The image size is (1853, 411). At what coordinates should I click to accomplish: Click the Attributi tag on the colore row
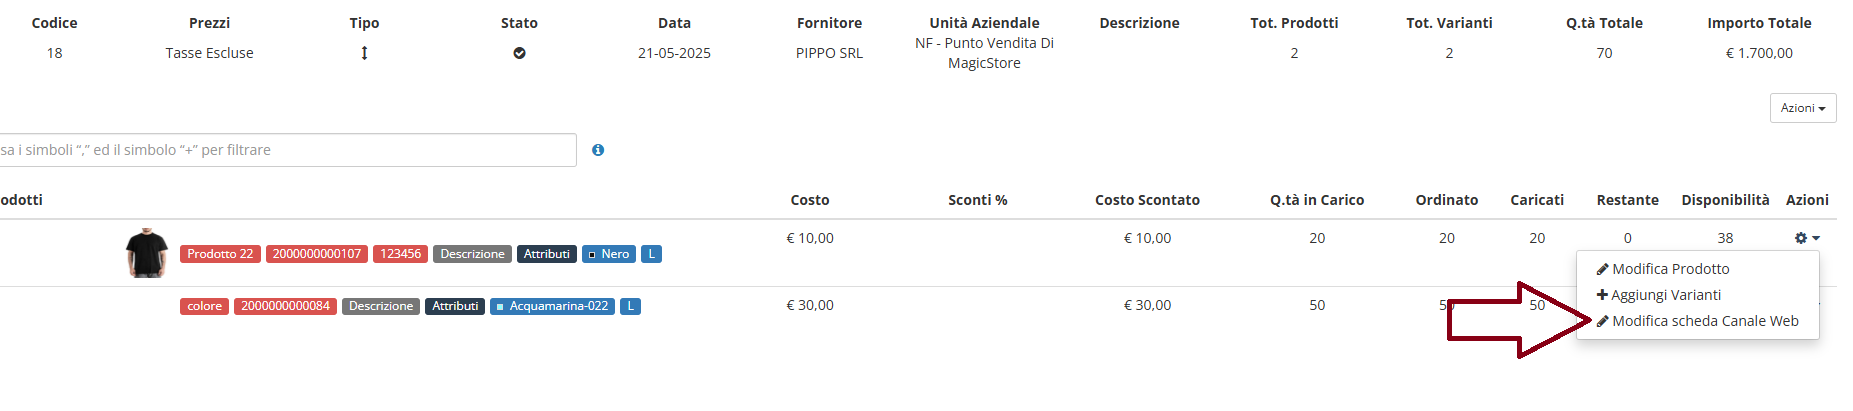455,306
